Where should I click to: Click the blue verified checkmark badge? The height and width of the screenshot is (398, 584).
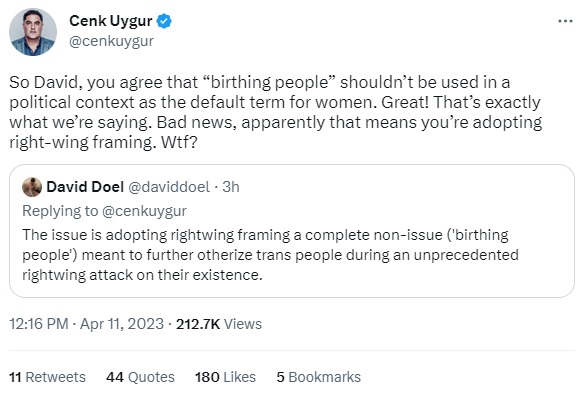[164, 21]
